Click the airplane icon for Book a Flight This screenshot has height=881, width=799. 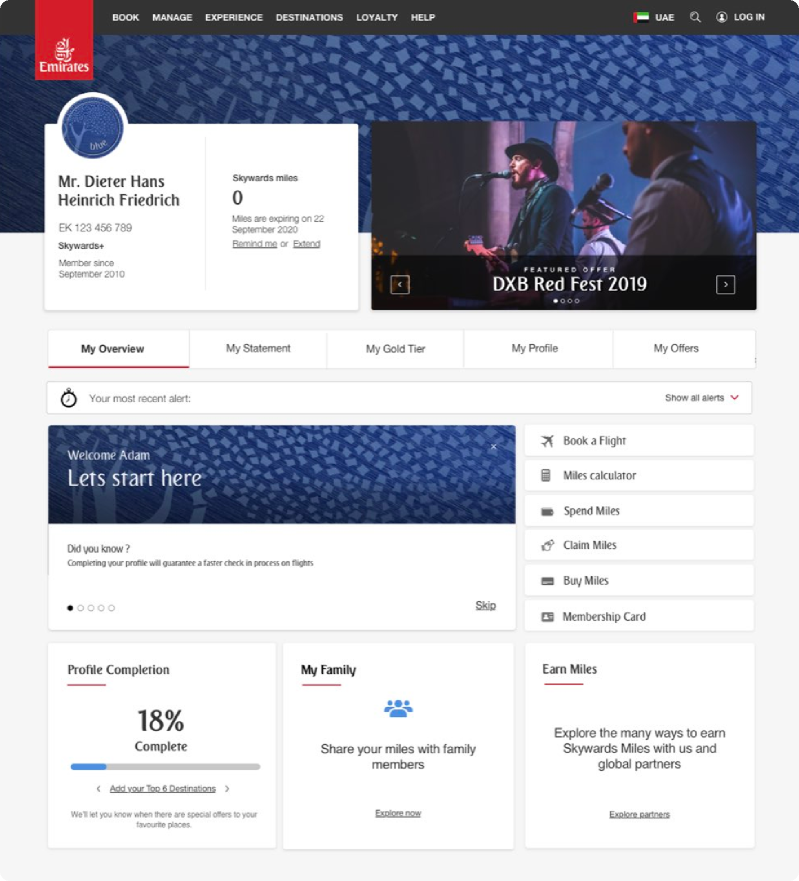click(x=547, y=440)
